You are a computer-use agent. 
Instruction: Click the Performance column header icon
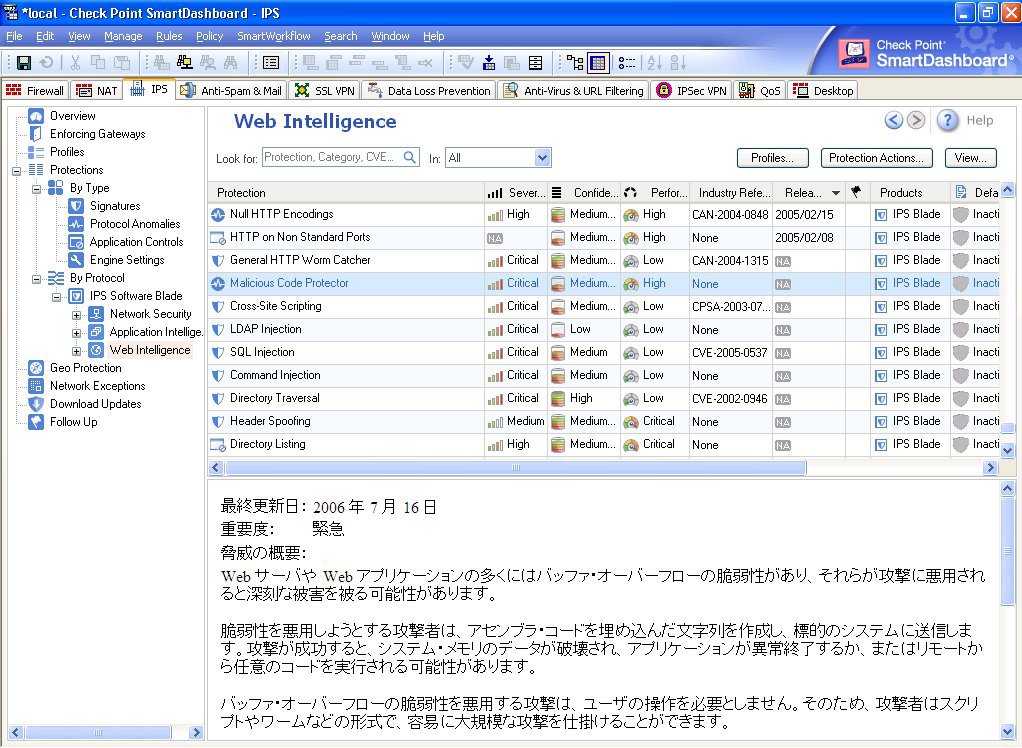630,192
